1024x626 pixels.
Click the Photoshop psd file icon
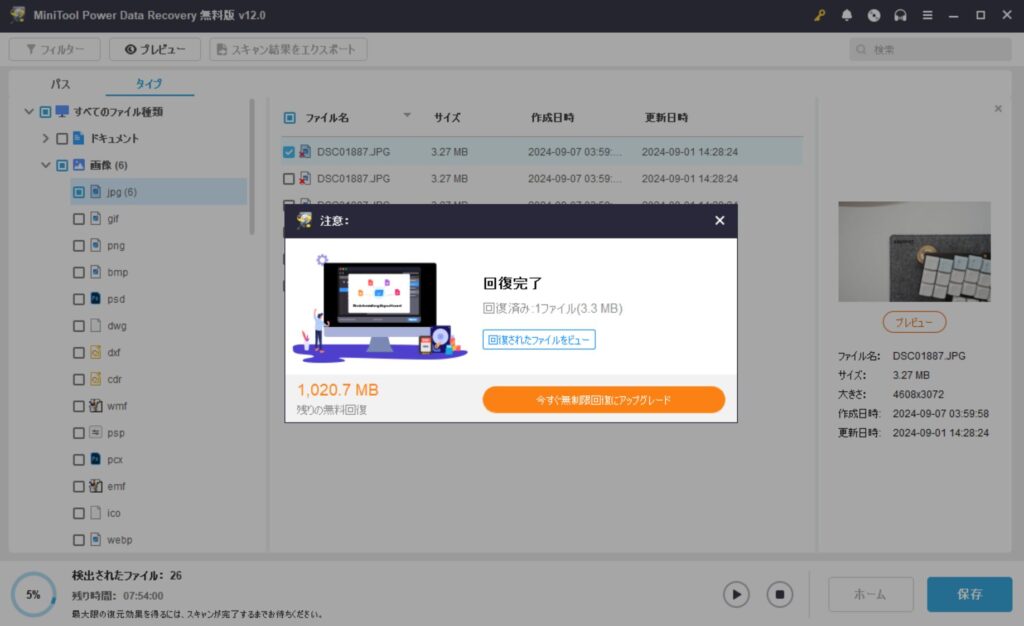pyautogui.click(x=95, y=298)
